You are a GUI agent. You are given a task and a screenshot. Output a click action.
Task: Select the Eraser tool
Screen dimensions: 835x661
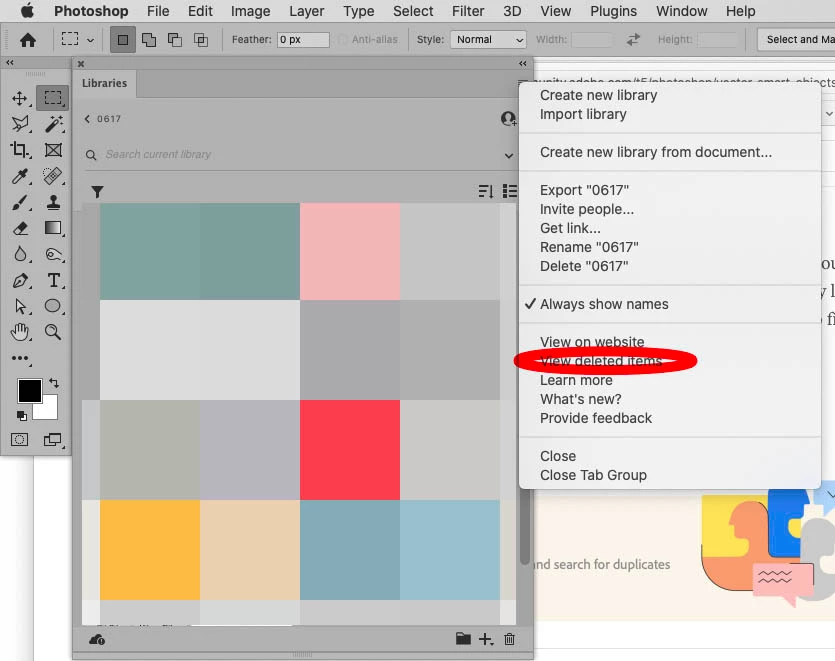[x=20, y=228]
